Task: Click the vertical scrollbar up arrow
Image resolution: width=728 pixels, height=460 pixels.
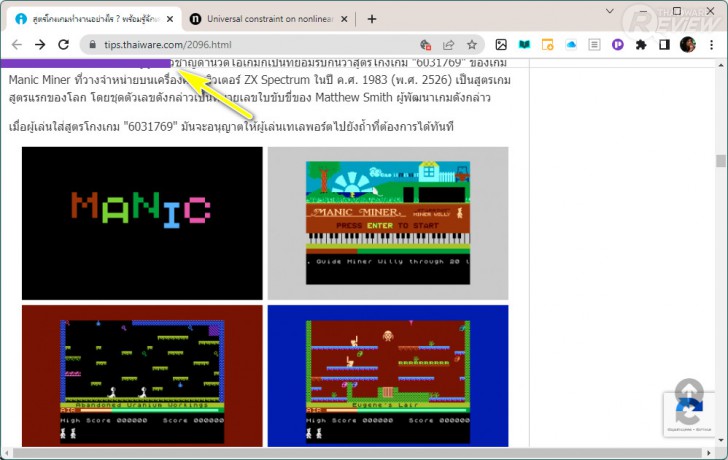Action: (721, 65)
